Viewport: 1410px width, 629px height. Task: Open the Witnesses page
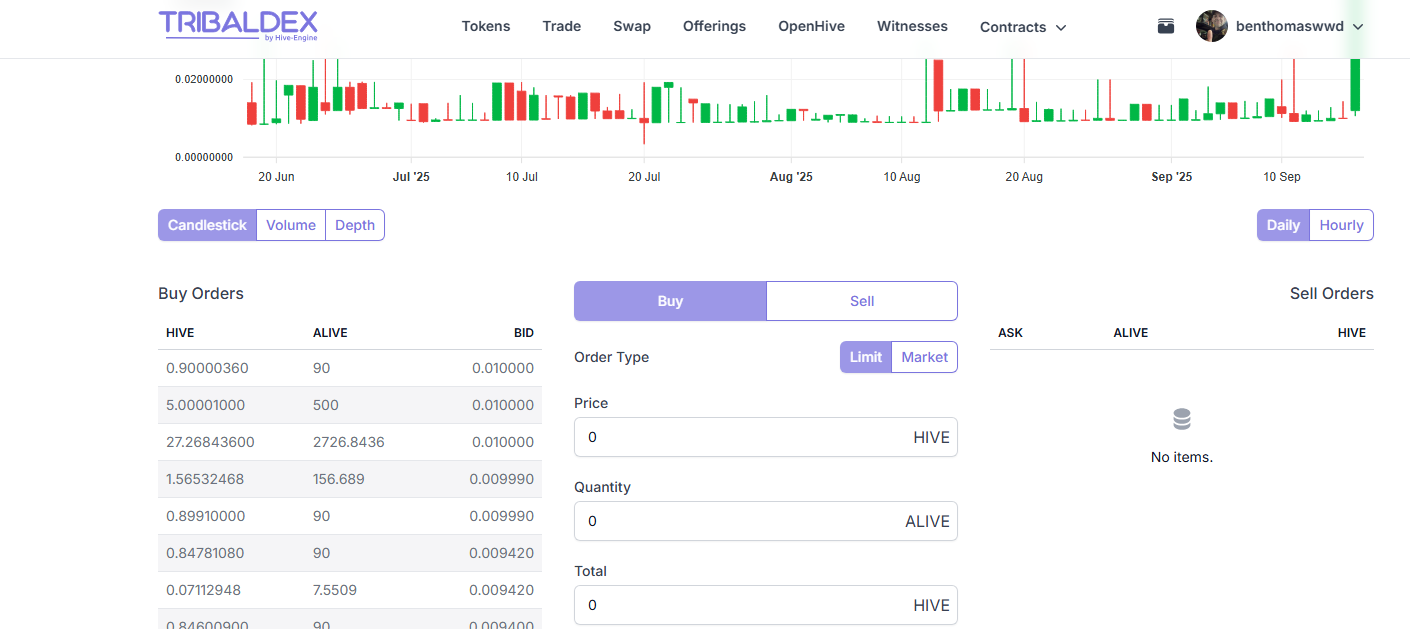point(912,26)
